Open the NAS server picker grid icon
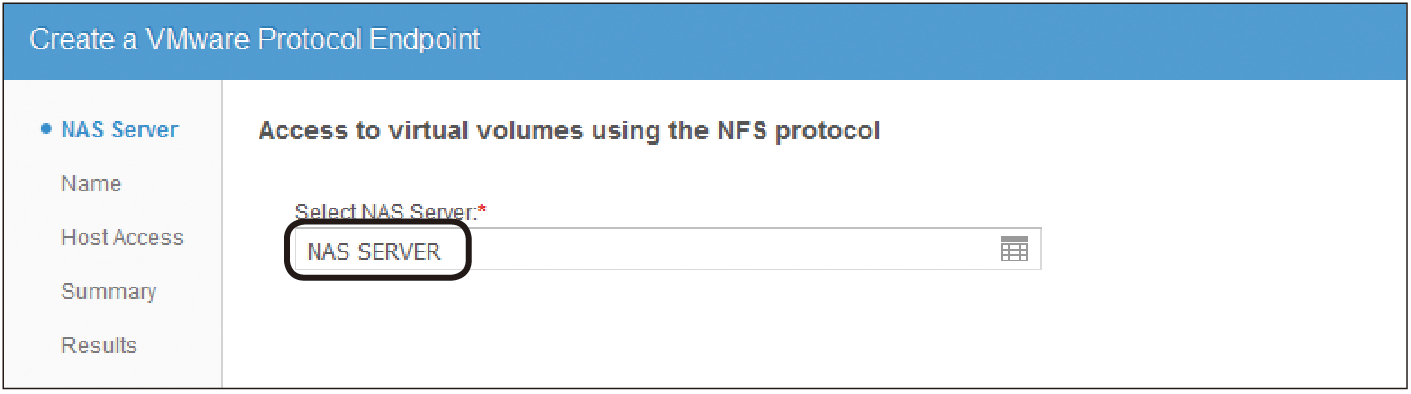Viewport: 1411px width, 394px height. (1014, 250)
